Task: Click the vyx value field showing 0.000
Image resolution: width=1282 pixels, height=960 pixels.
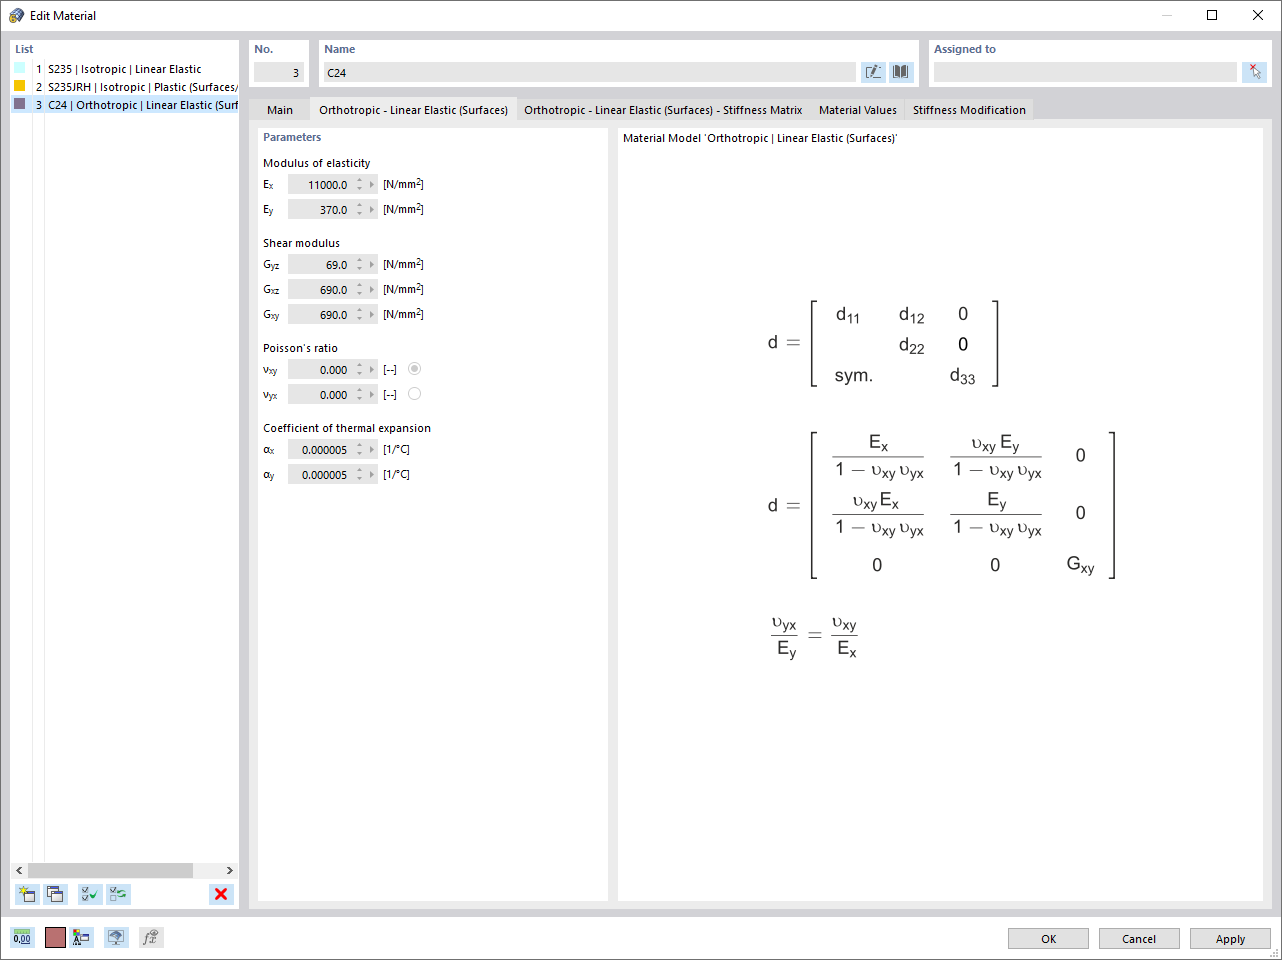Action: coord(321,395)
